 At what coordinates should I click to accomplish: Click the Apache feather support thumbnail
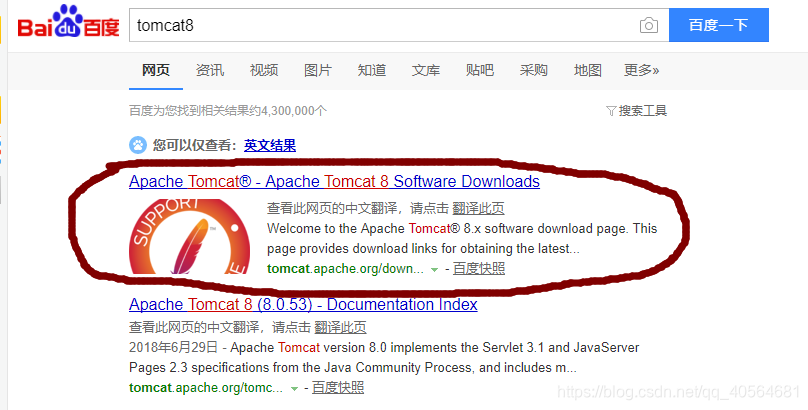(x=189, y=236)
